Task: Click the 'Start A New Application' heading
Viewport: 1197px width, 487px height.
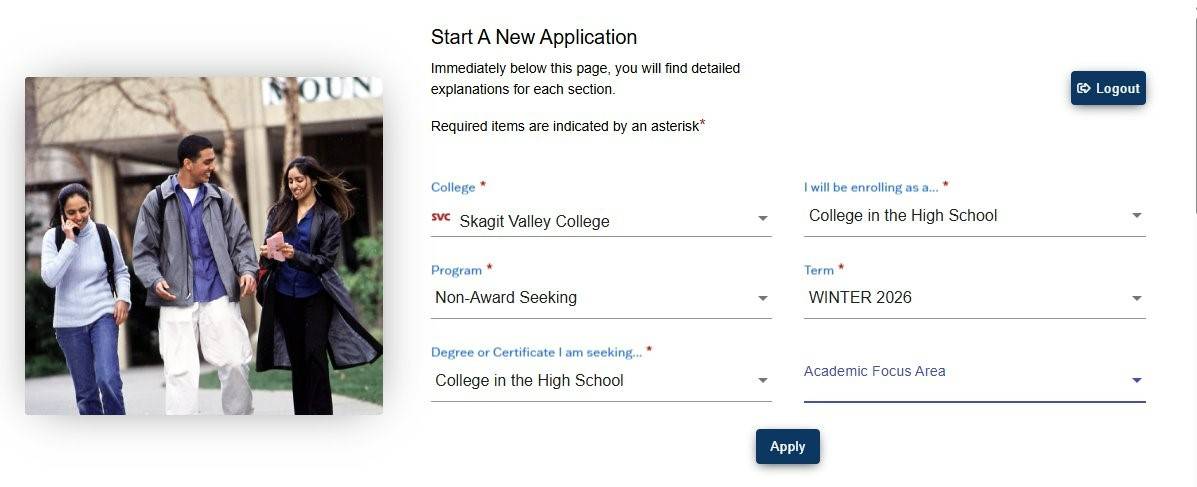Action: click(x=534, y=37)
